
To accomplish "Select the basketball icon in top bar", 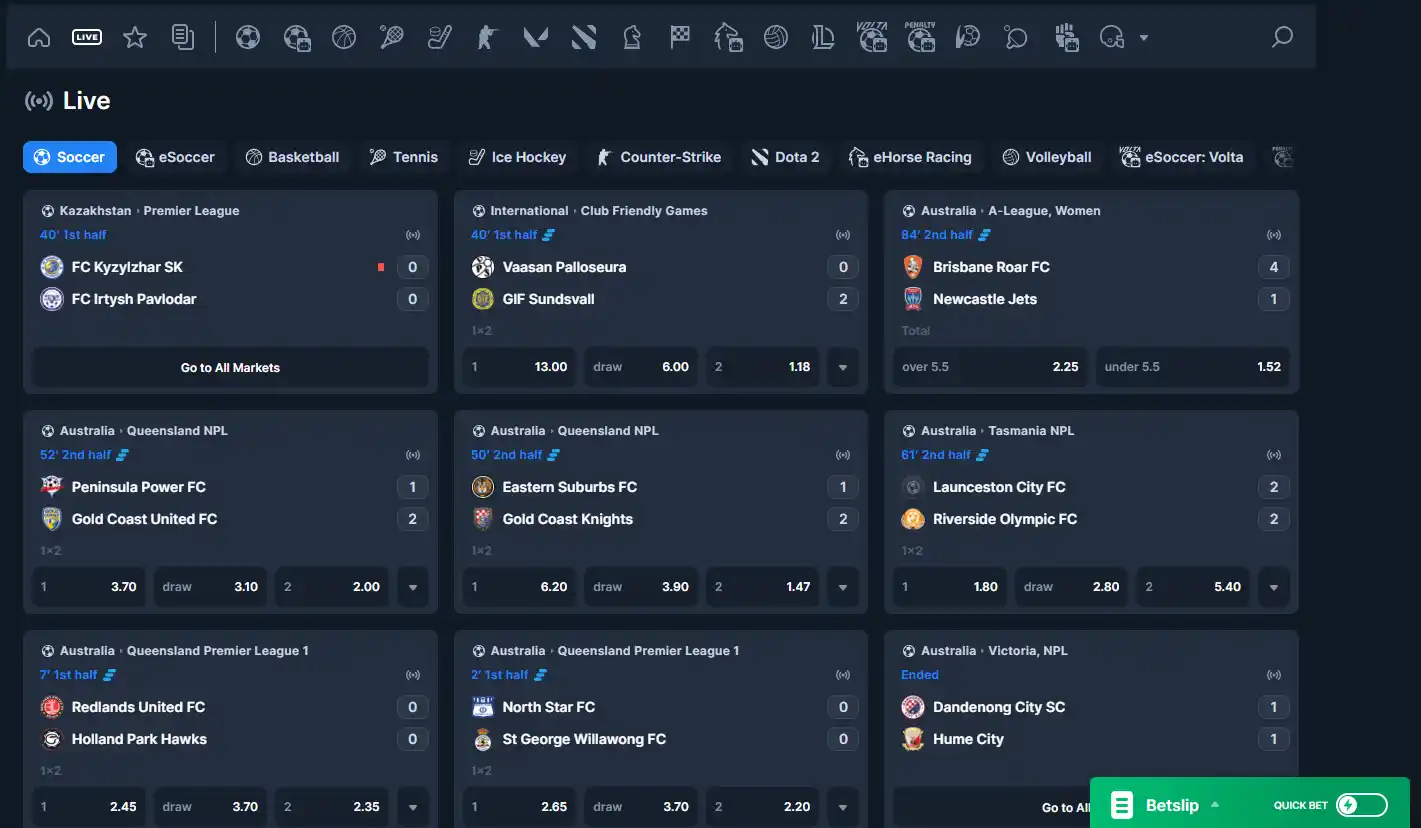I will [x=344, y=38].
